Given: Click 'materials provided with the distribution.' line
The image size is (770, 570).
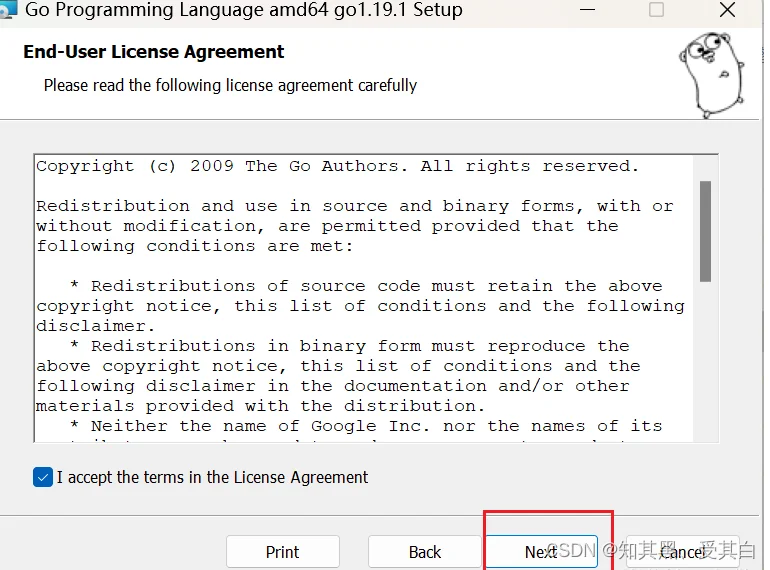Looking at the screenshot, I should tap(261, 406).
